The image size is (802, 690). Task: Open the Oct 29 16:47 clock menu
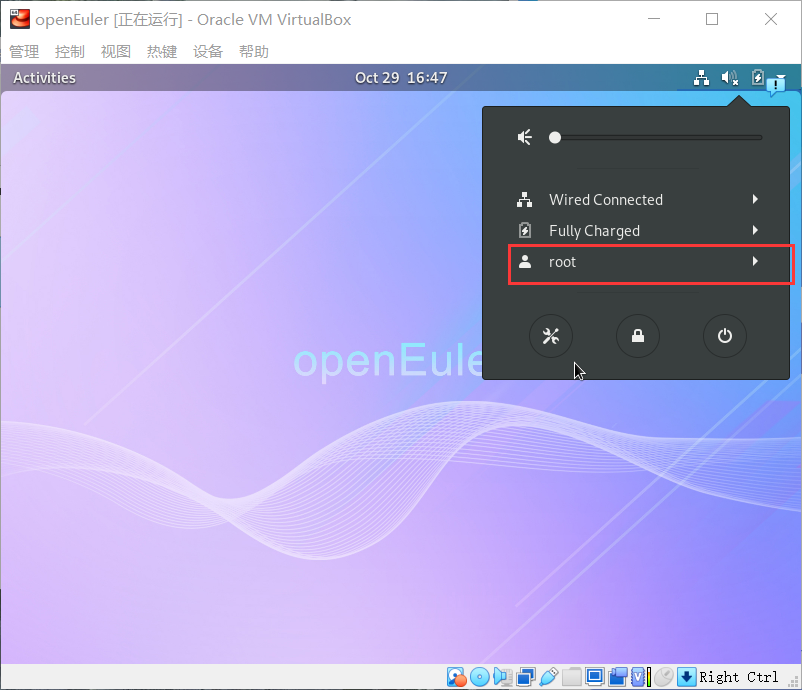401,78
